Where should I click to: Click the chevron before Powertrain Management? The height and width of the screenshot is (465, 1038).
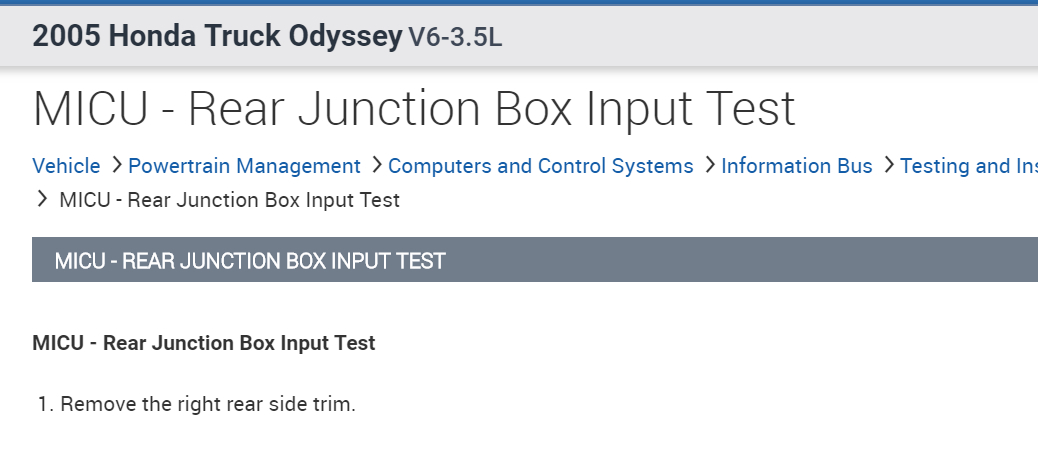[x=116, y=165]
